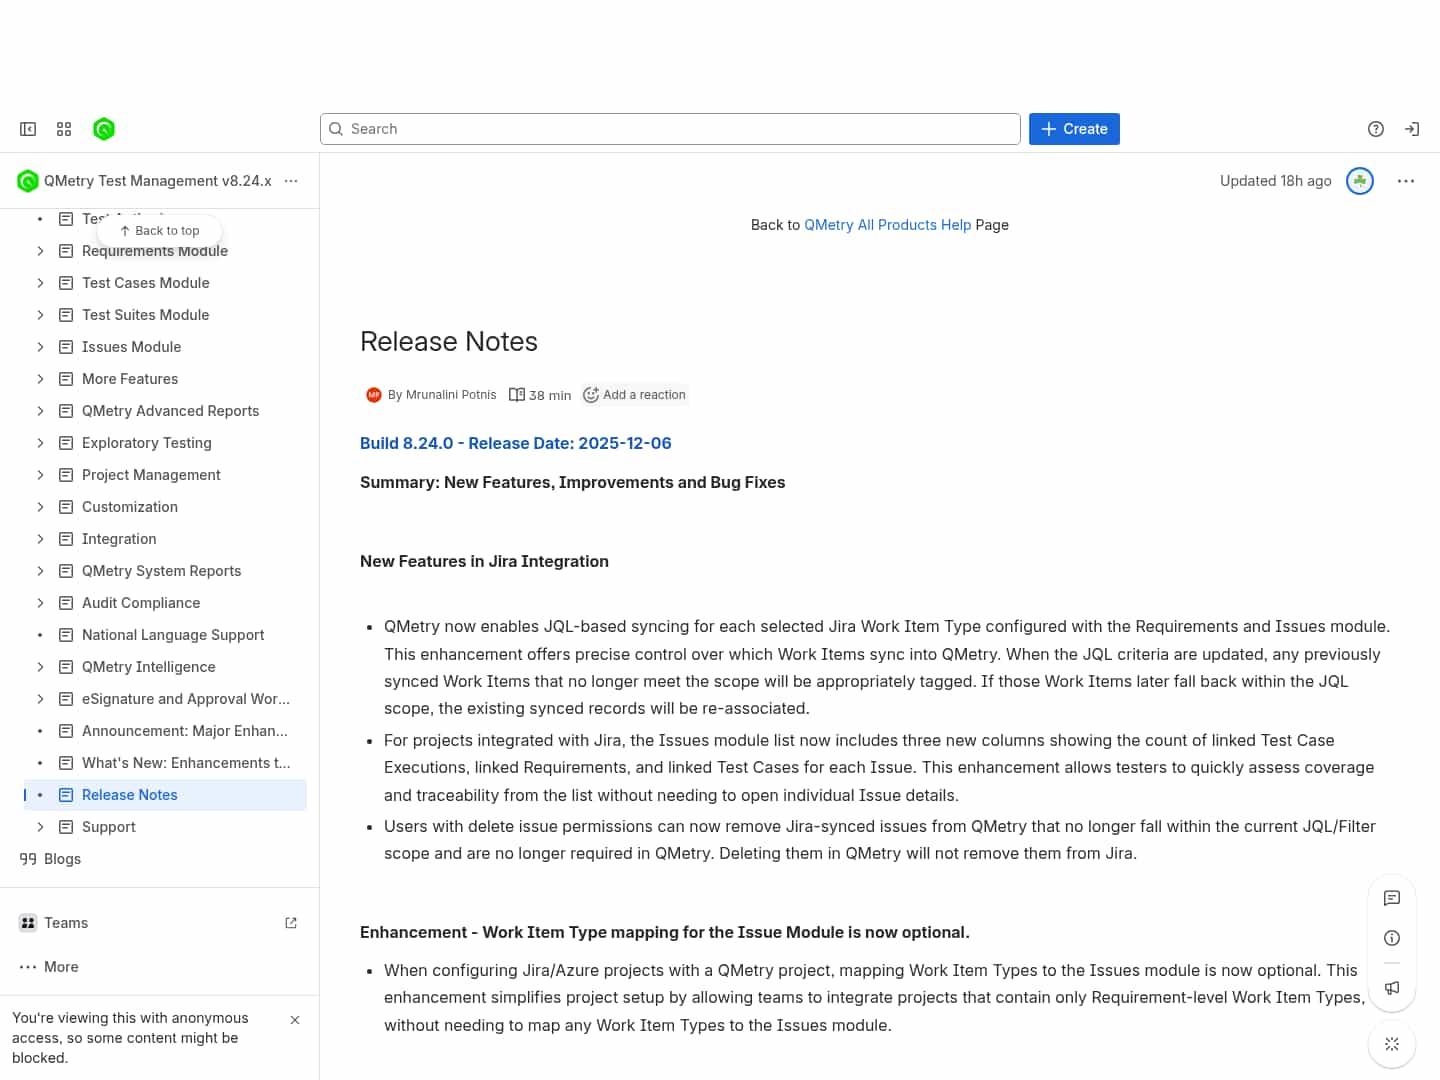Screen dimensions: 1440x1080
Task: Open the comments panel icon
Action: click(1392, 898)
